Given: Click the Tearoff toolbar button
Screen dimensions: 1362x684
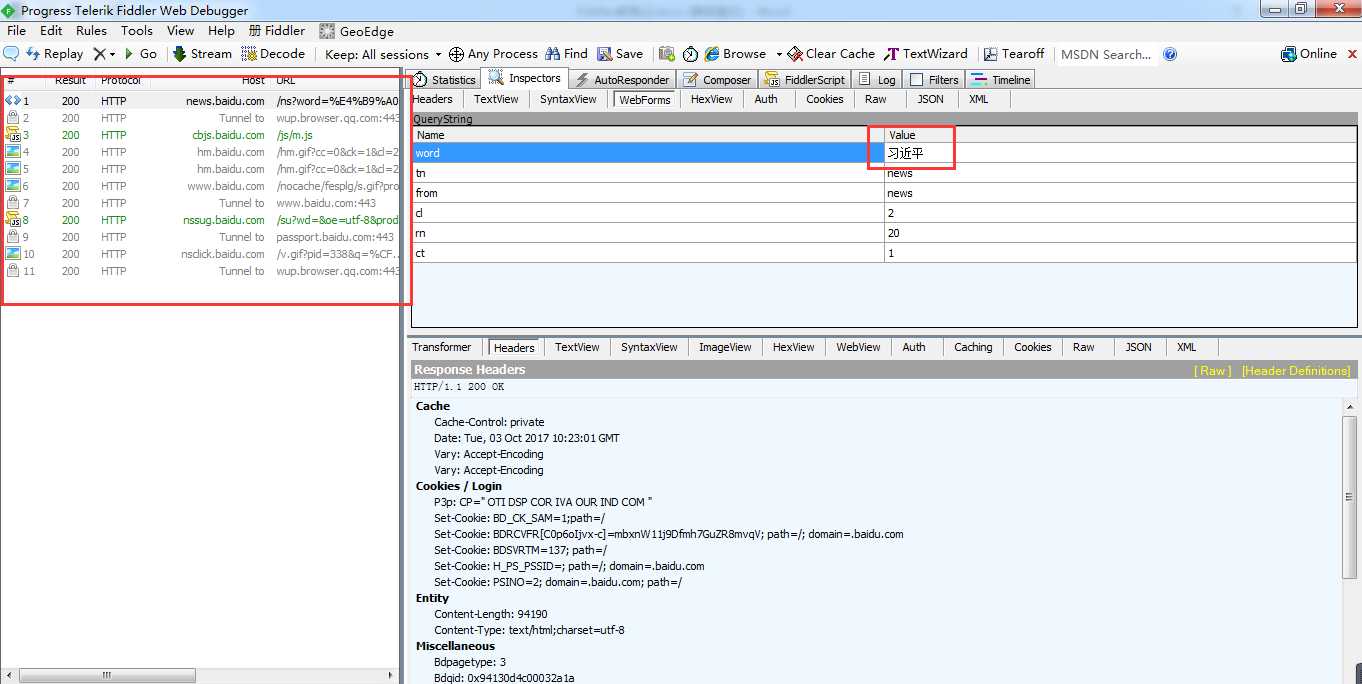Looking at the screenshot, I should point(1014,54).
